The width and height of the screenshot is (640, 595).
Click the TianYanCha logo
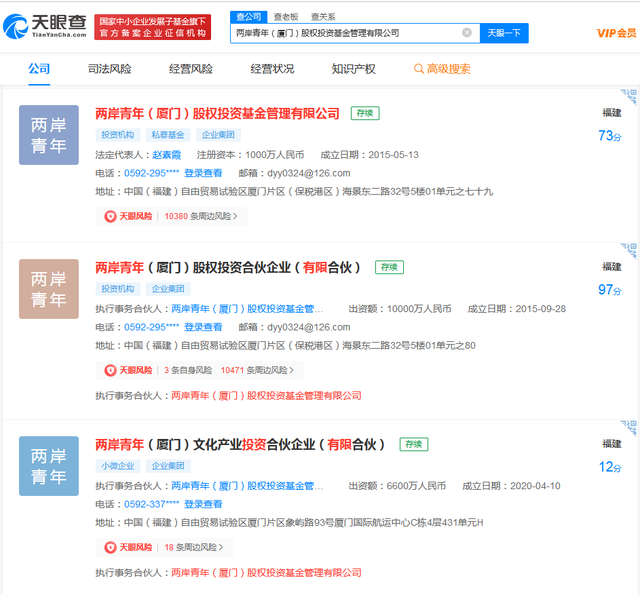pyautogui.click(x=45, y=26)
